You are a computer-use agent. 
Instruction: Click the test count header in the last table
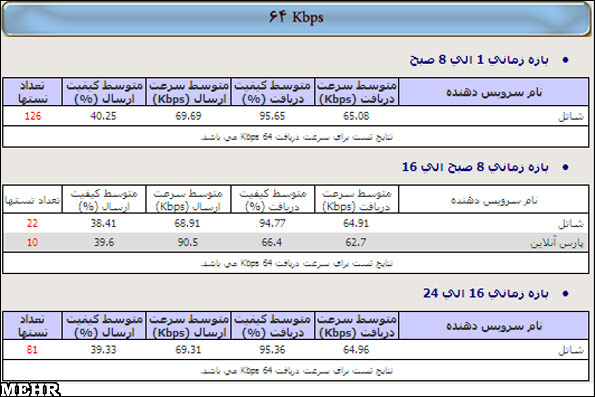point(32,326)
